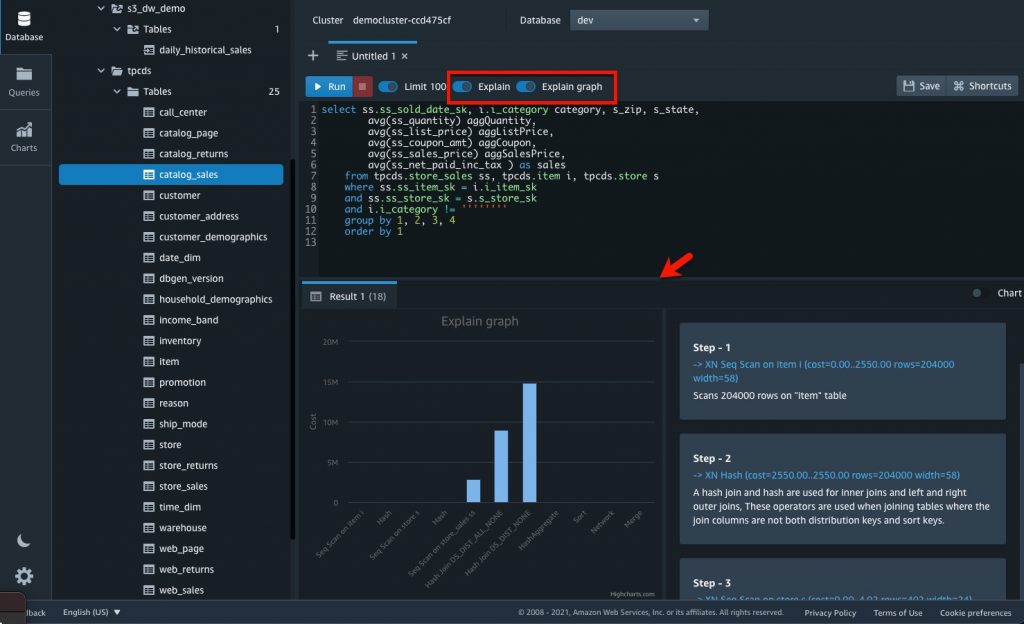1024x624 pixels.
Task: Click the tpcds schema folder icon
Action: tap(117, 70)
